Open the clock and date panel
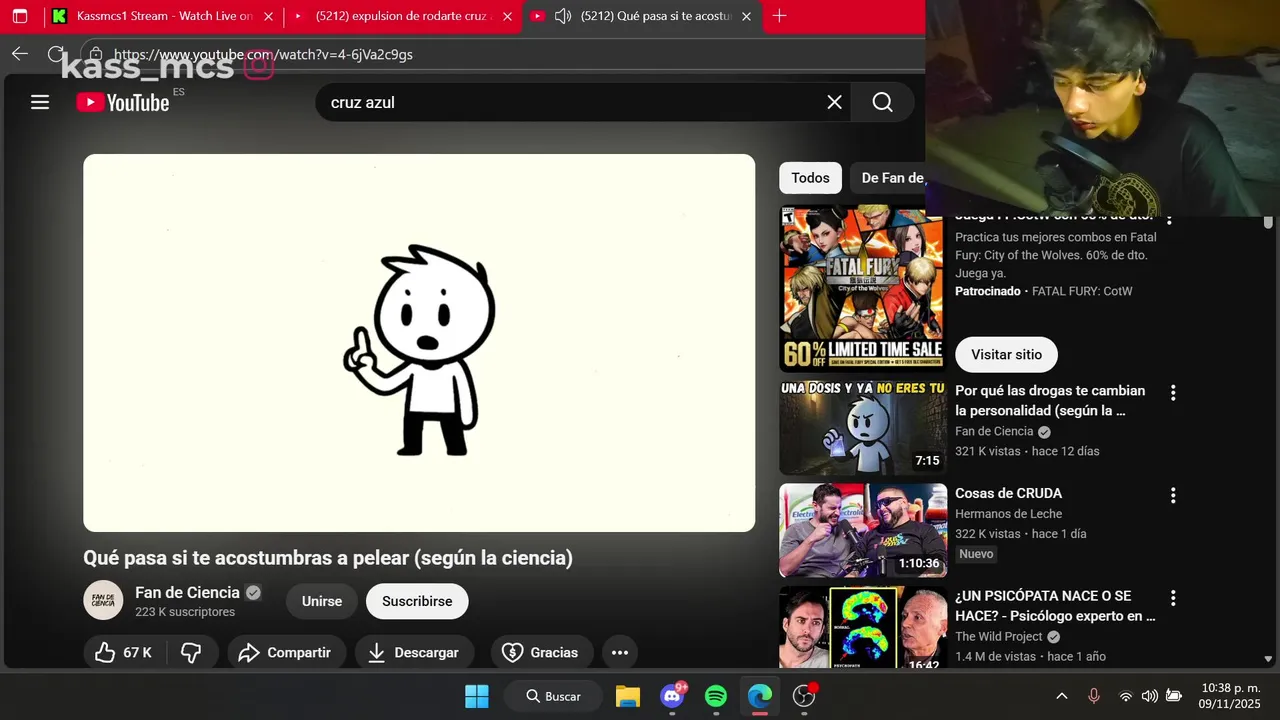This screenshot has width=1280, height=720. 1231,696
